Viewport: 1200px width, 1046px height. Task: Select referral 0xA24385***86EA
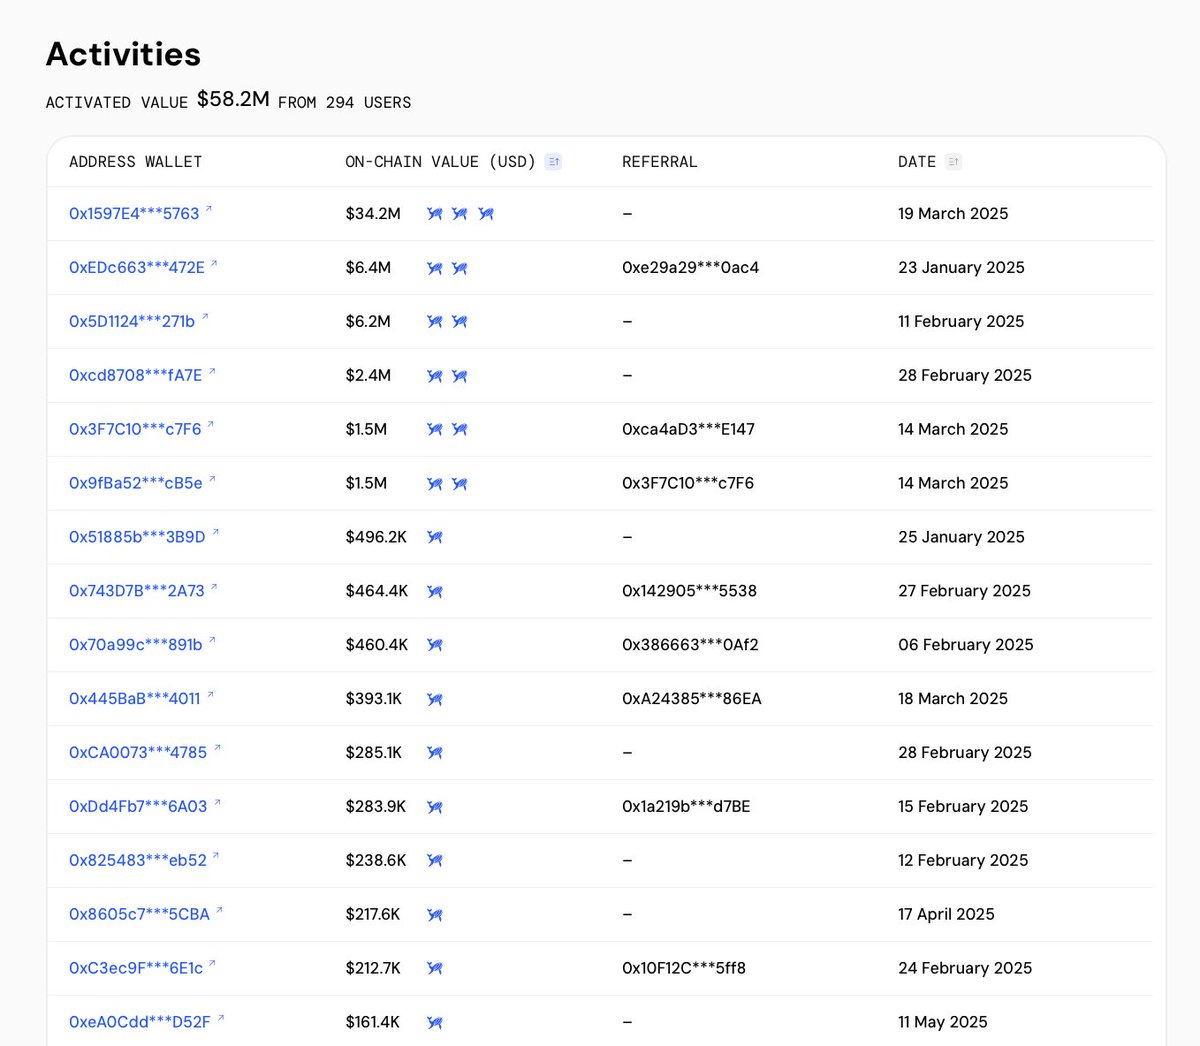[x=692, y=699]
